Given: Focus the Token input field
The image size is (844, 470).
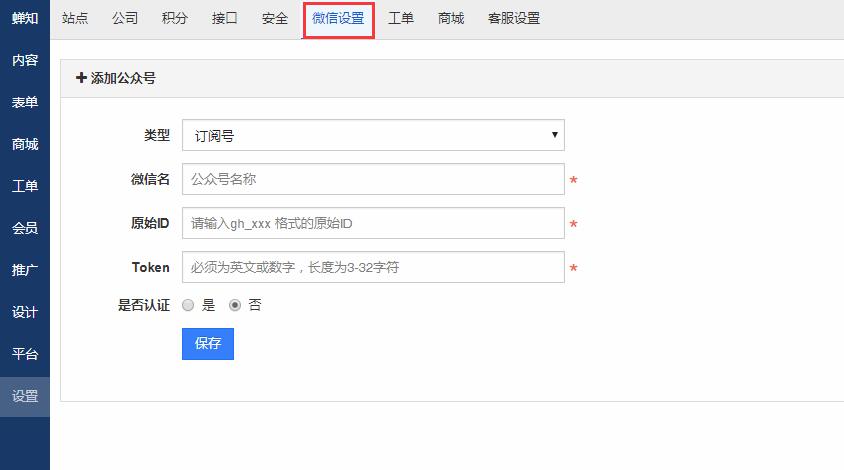Looking at the screenshot, I should click(x=373, y=267).
